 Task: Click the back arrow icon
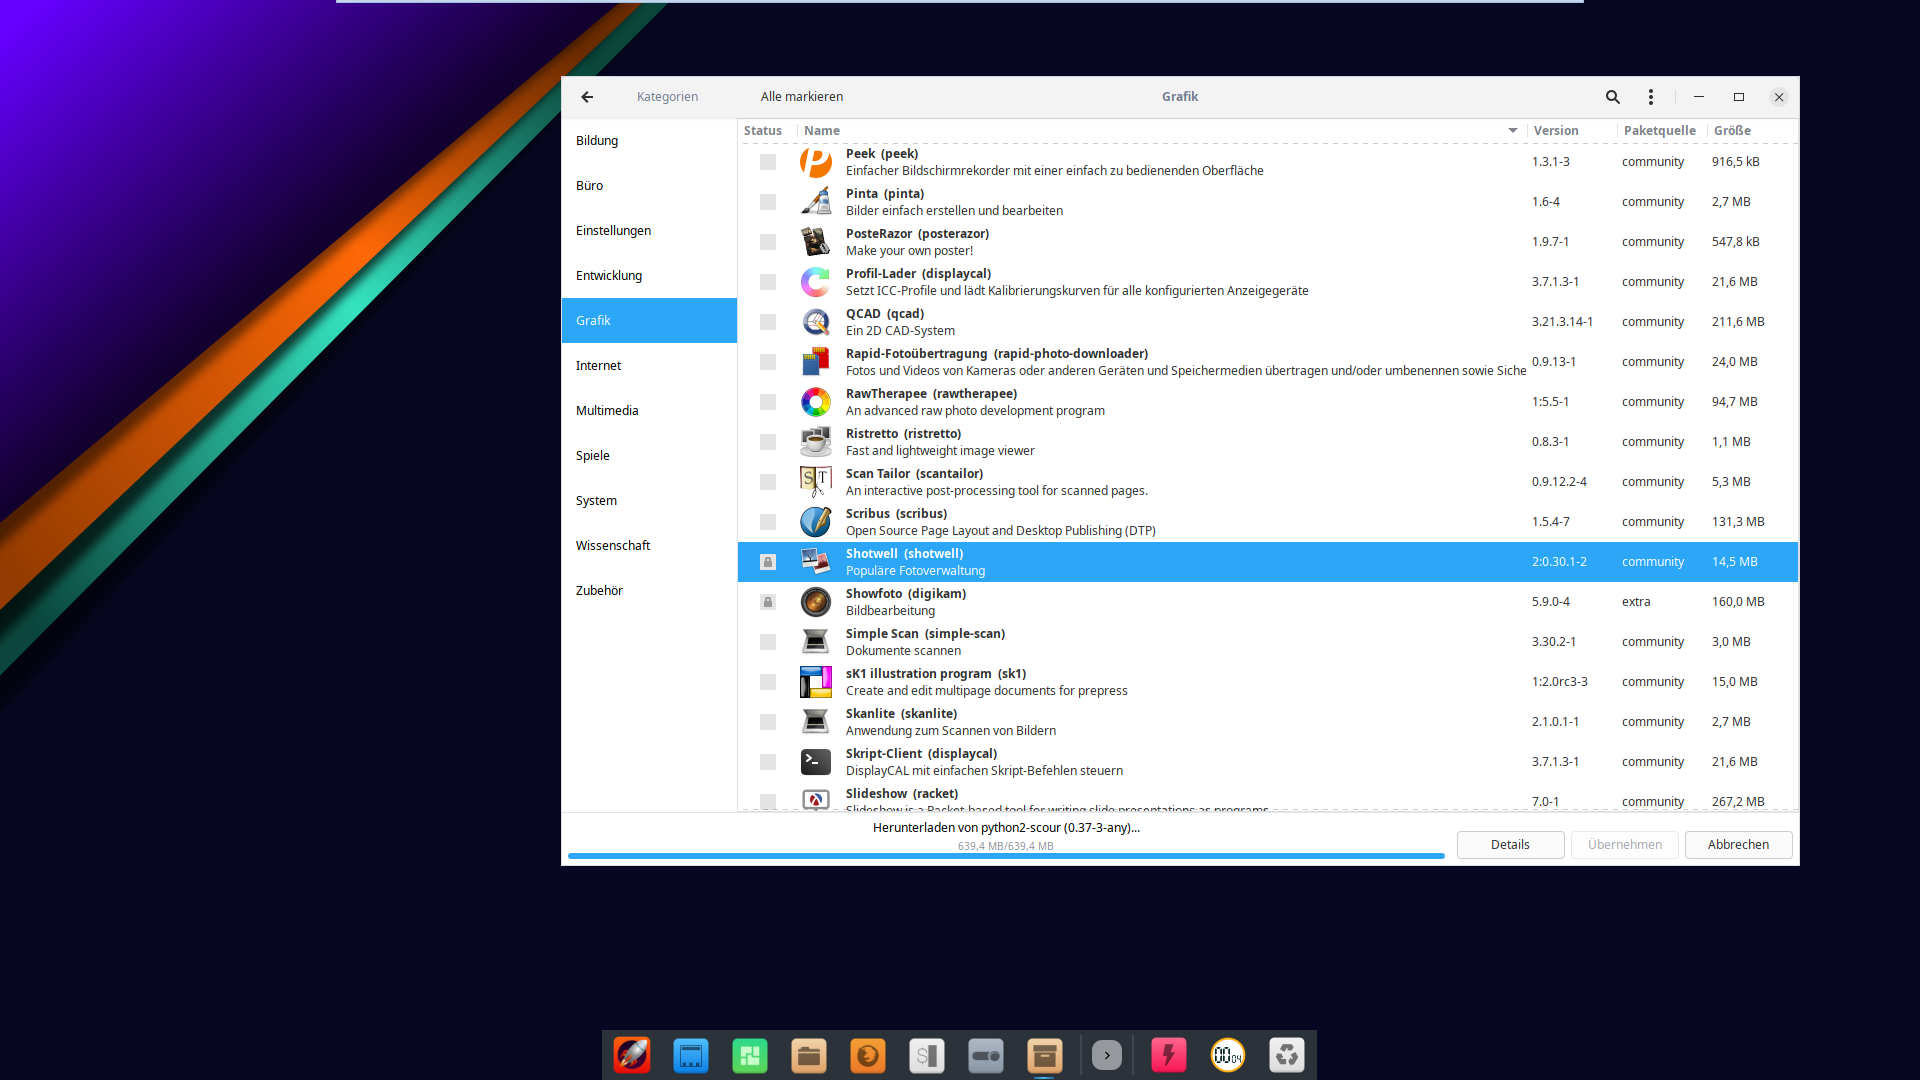(587, 97)
